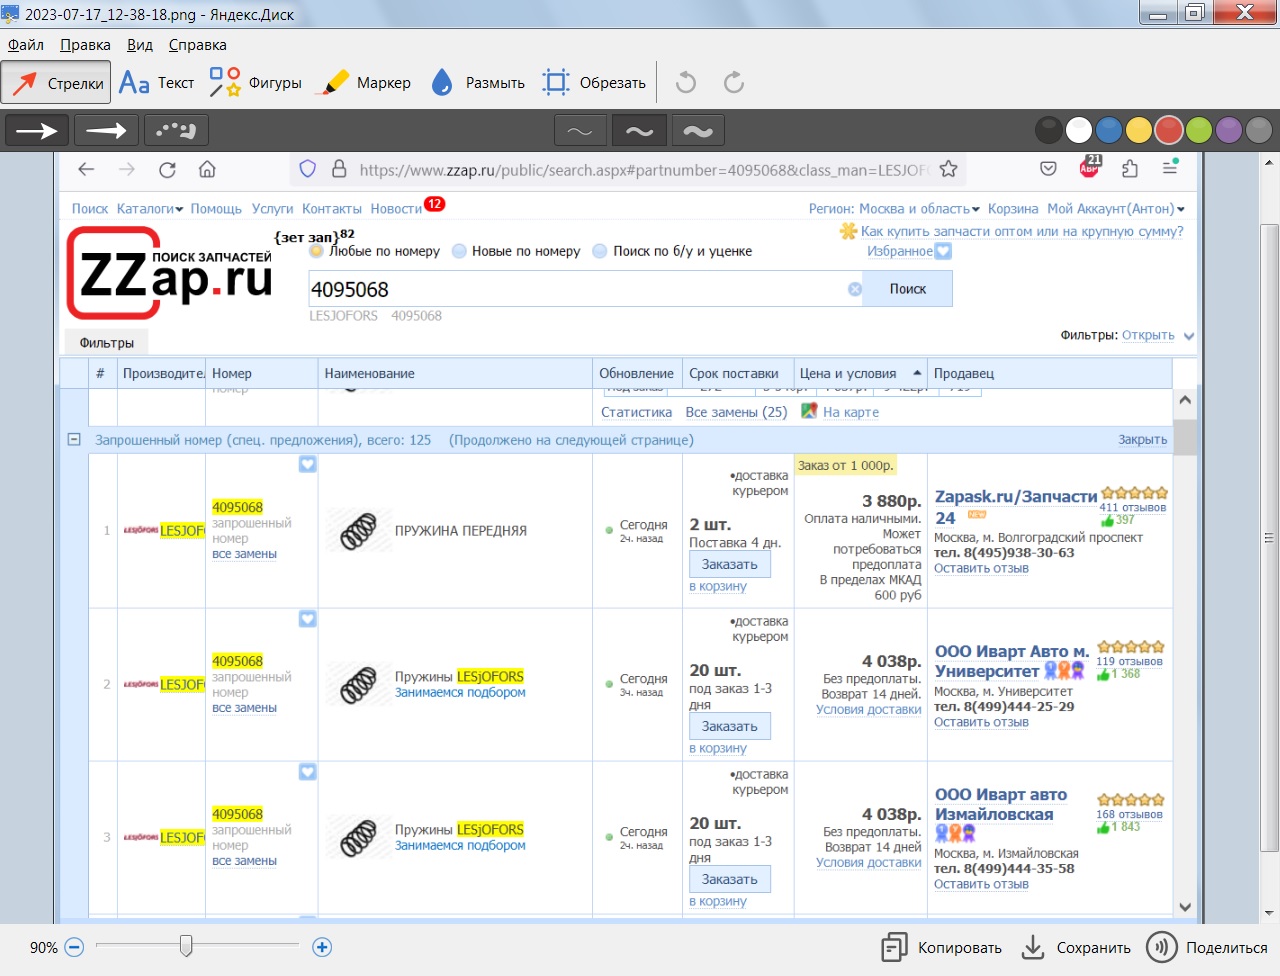
Task: Click the zoom in plus icon
Action: (322, 947)
